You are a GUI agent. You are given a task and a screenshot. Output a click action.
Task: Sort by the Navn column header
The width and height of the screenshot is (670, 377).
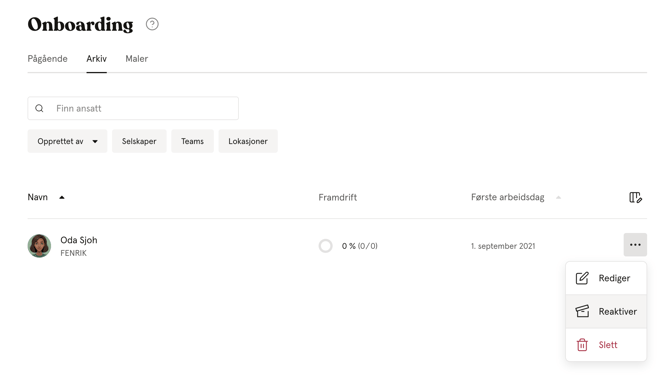(x=38, y=197)
